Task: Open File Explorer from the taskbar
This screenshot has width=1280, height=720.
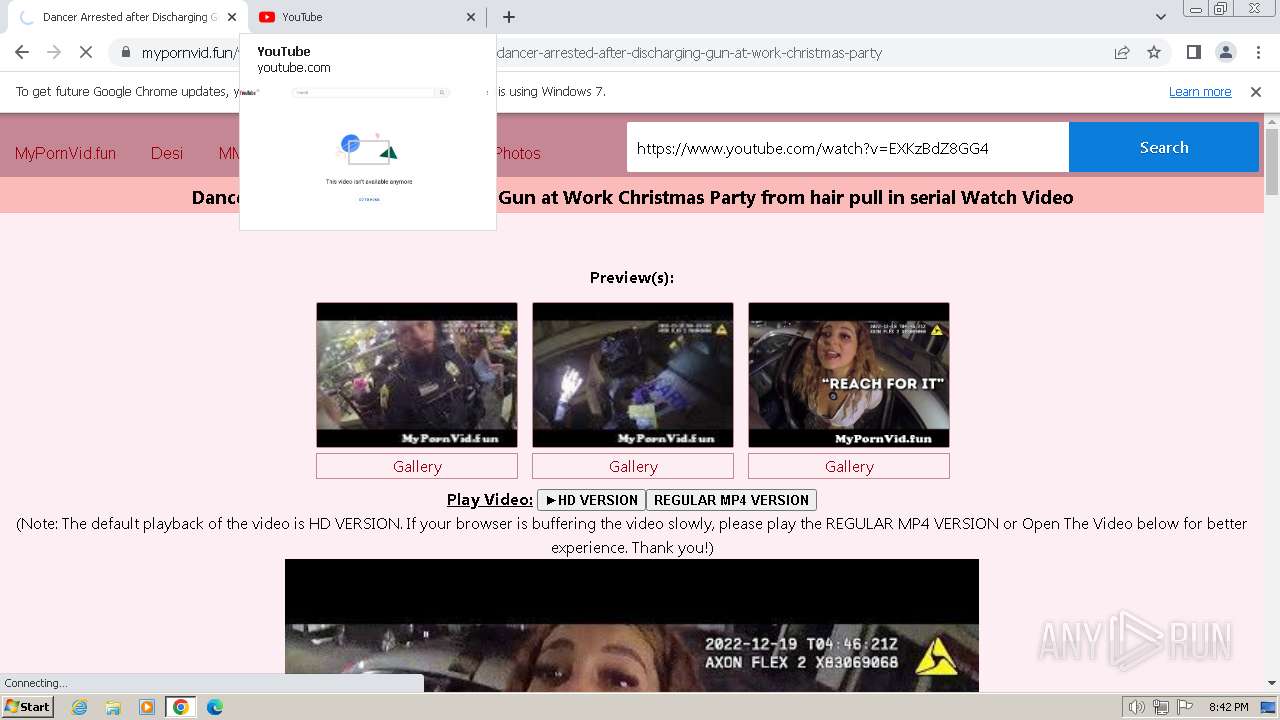Action: (x=113, y=707)
